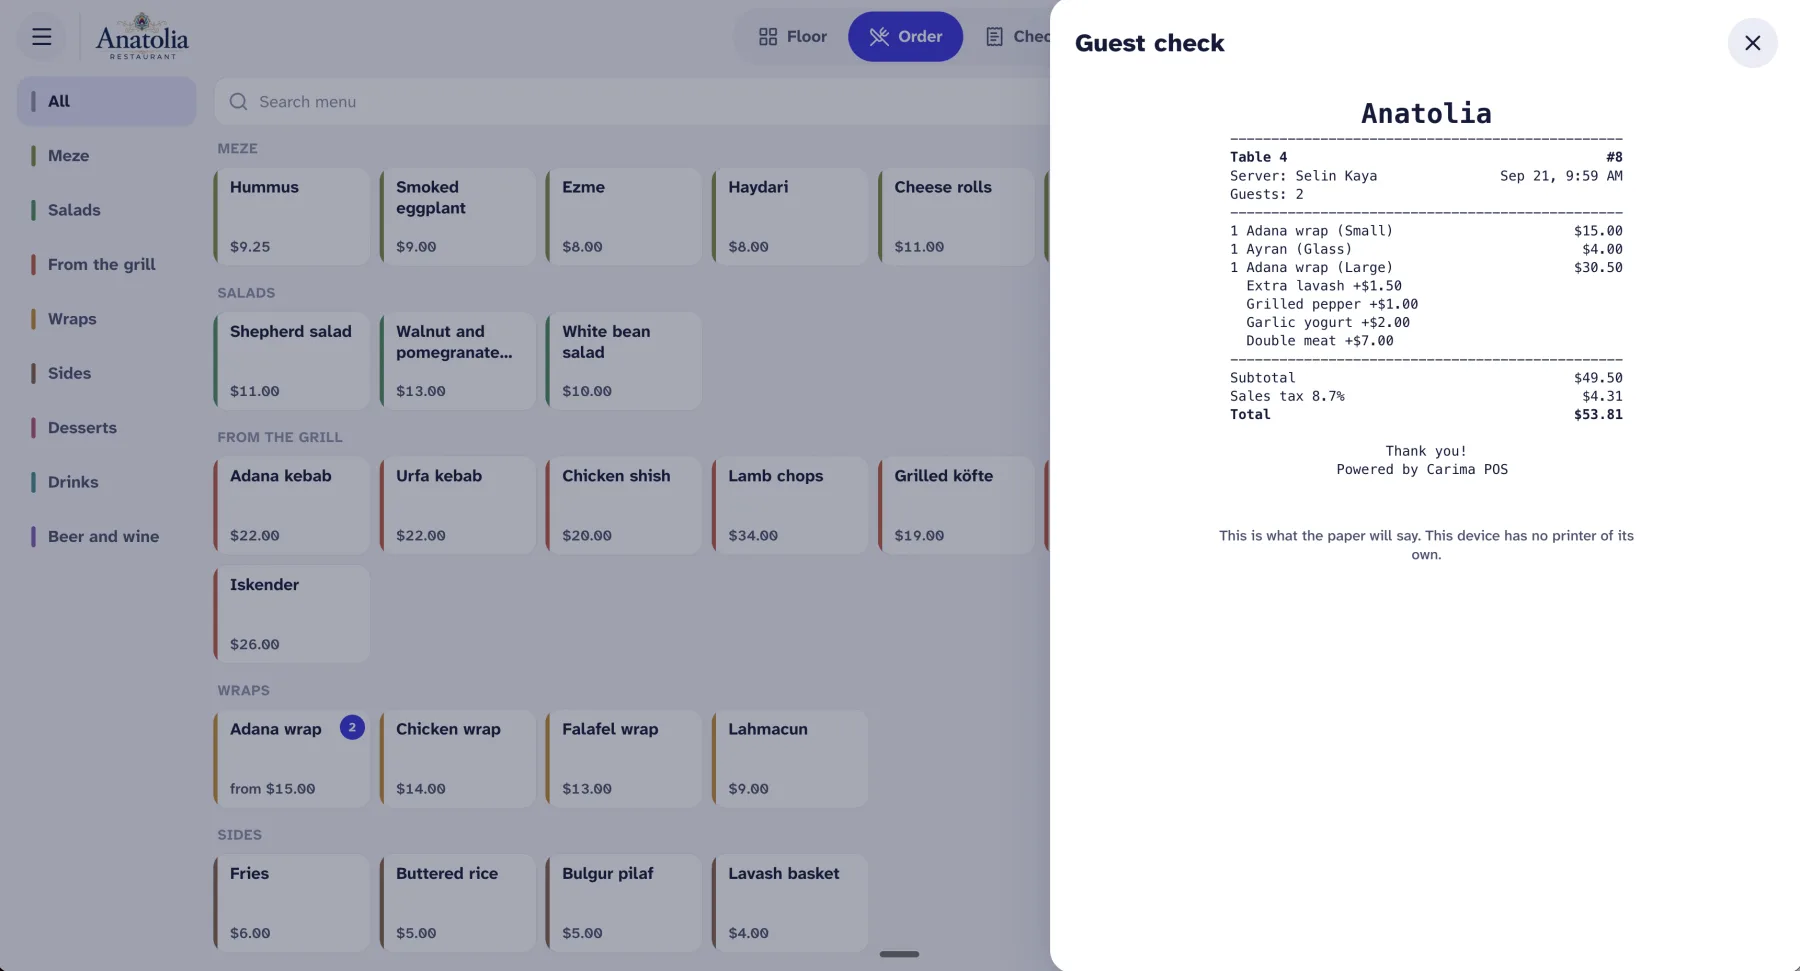
Task: Add Lahmacun to the order
Action: [790, 759]
